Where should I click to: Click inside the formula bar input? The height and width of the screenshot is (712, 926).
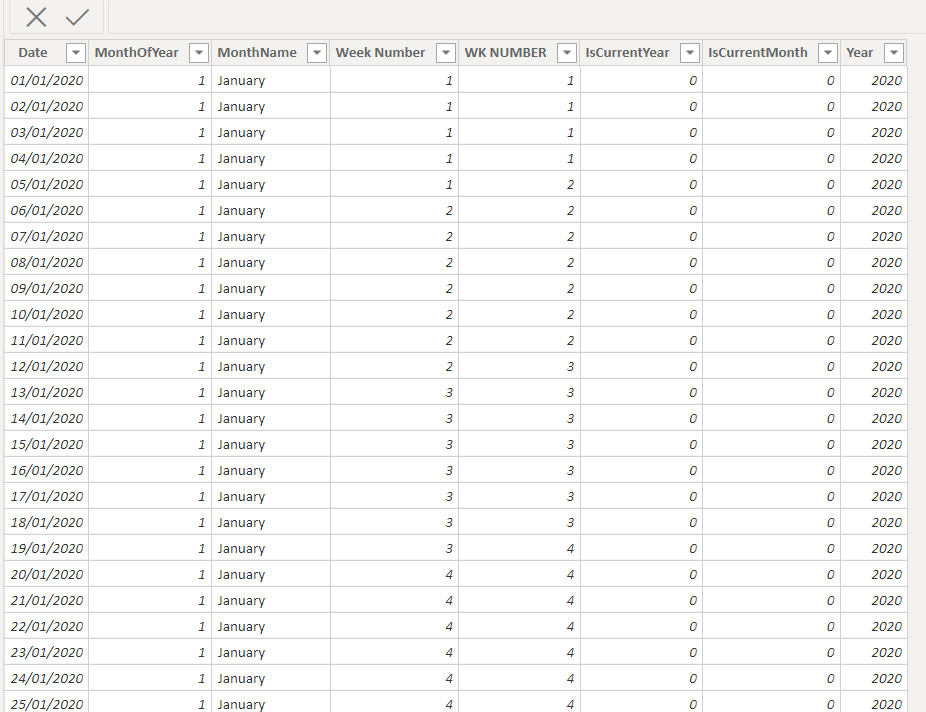[x=517, y=17]
